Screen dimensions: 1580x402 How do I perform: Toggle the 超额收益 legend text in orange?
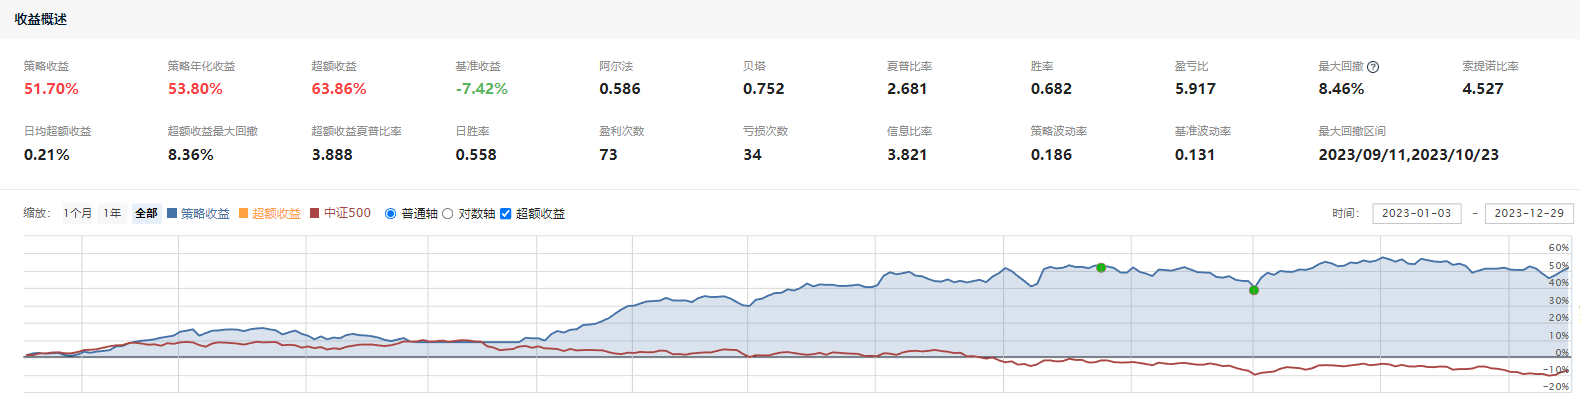coord(276,213)
